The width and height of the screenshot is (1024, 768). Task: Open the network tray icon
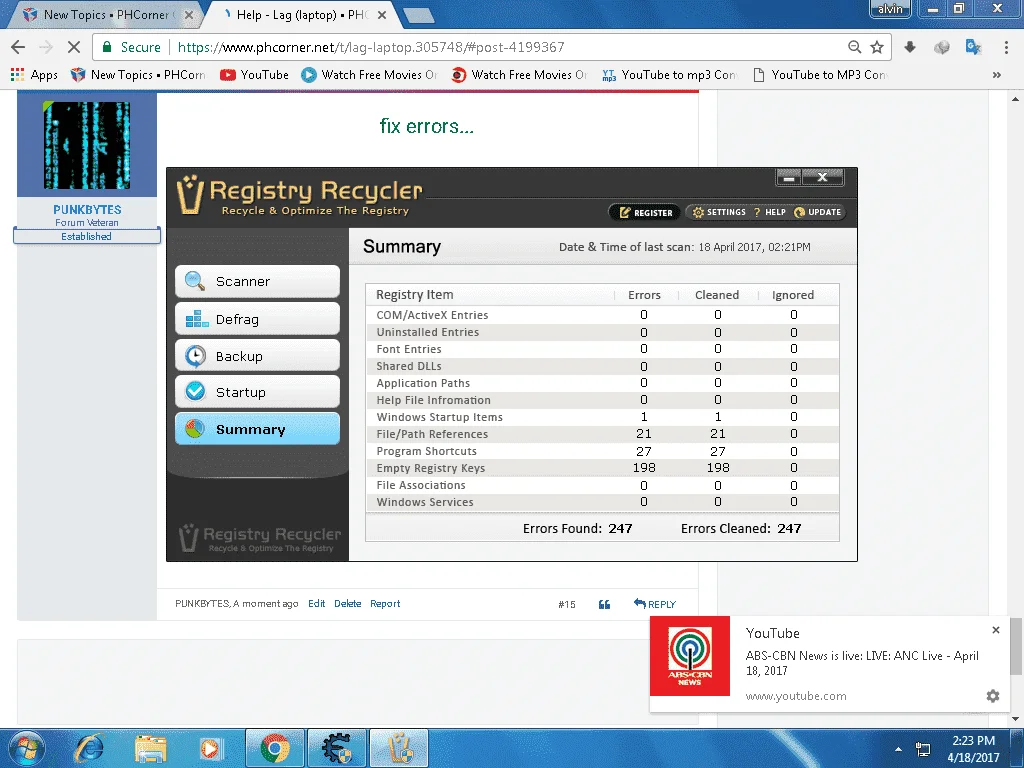pos(923,749)
